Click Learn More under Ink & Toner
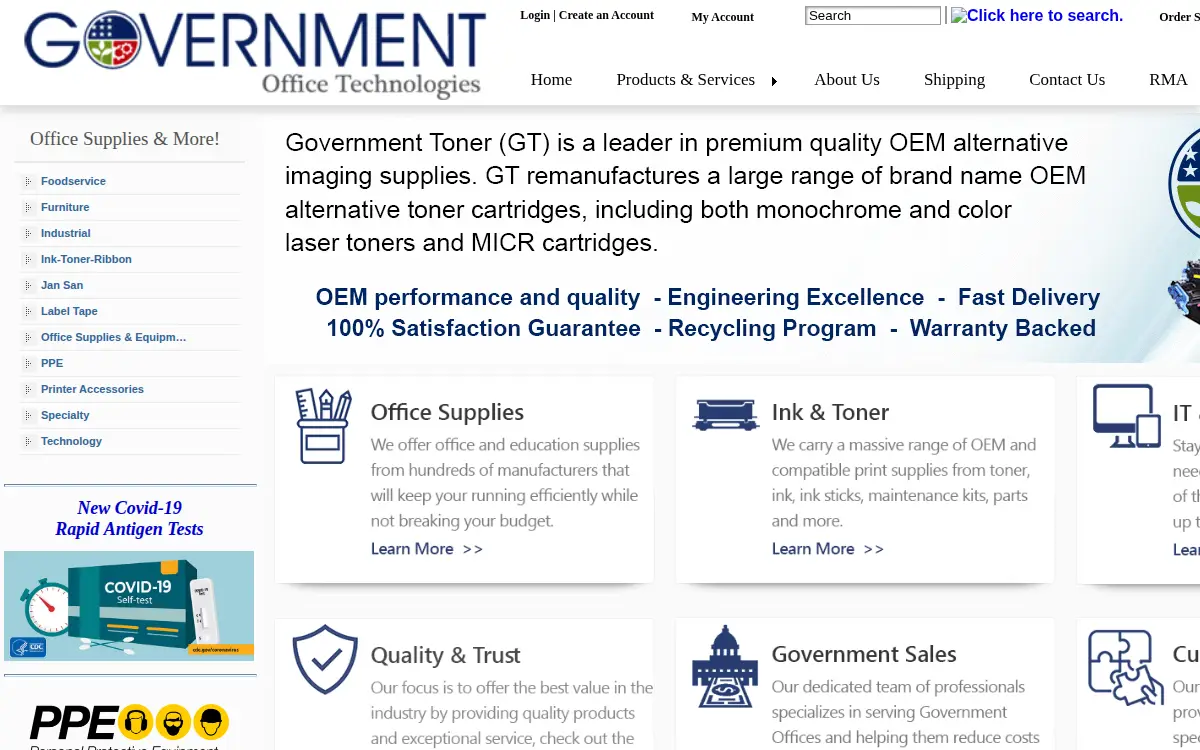 828,549
